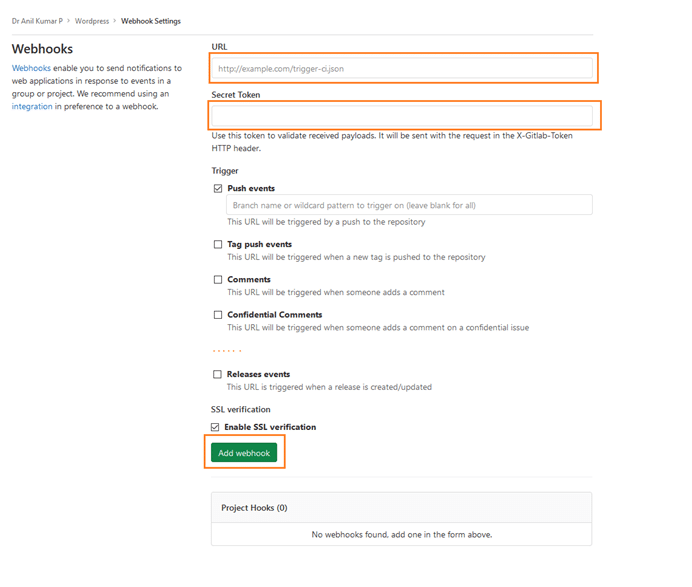The width and height of the screenshot is (692, 587).
Task: Tick the Push events checkbox
Action: [218, 188]
